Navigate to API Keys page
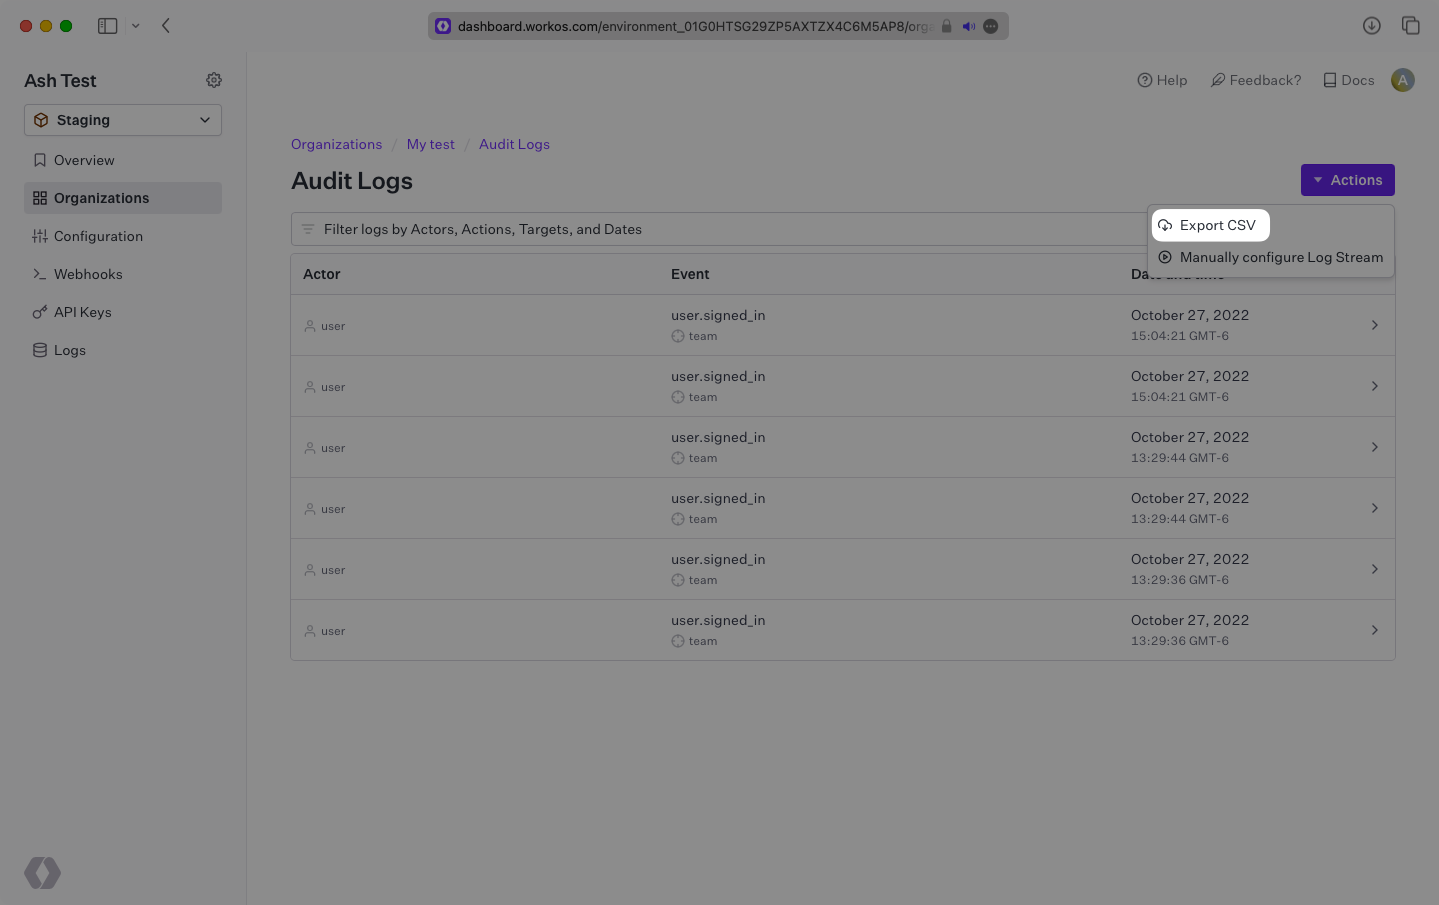 [x=82, y=312]
